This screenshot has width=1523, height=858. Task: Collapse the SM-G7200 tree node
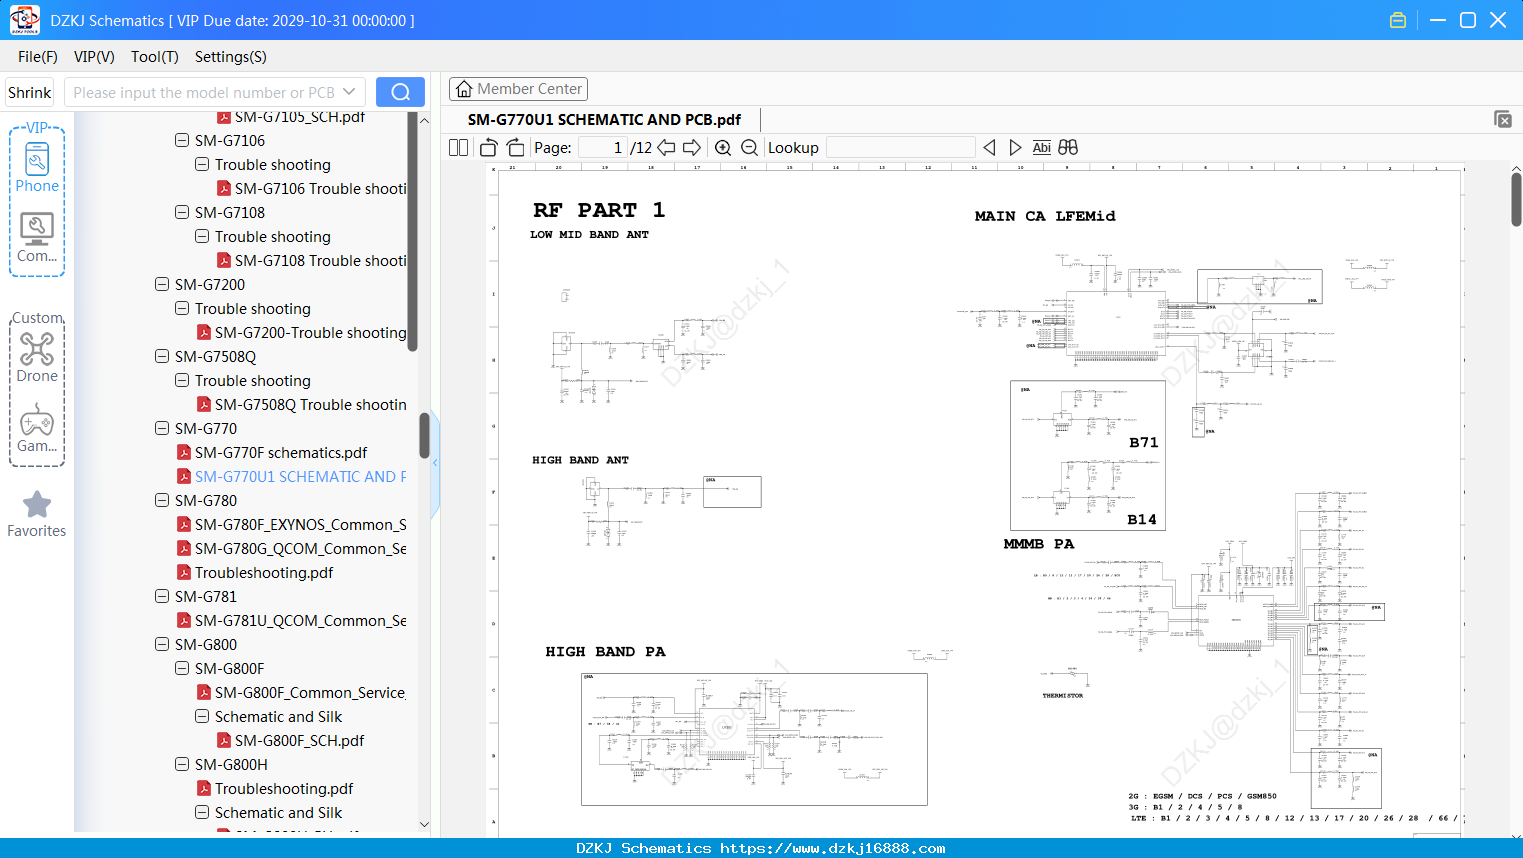click(x=162, y=285)
